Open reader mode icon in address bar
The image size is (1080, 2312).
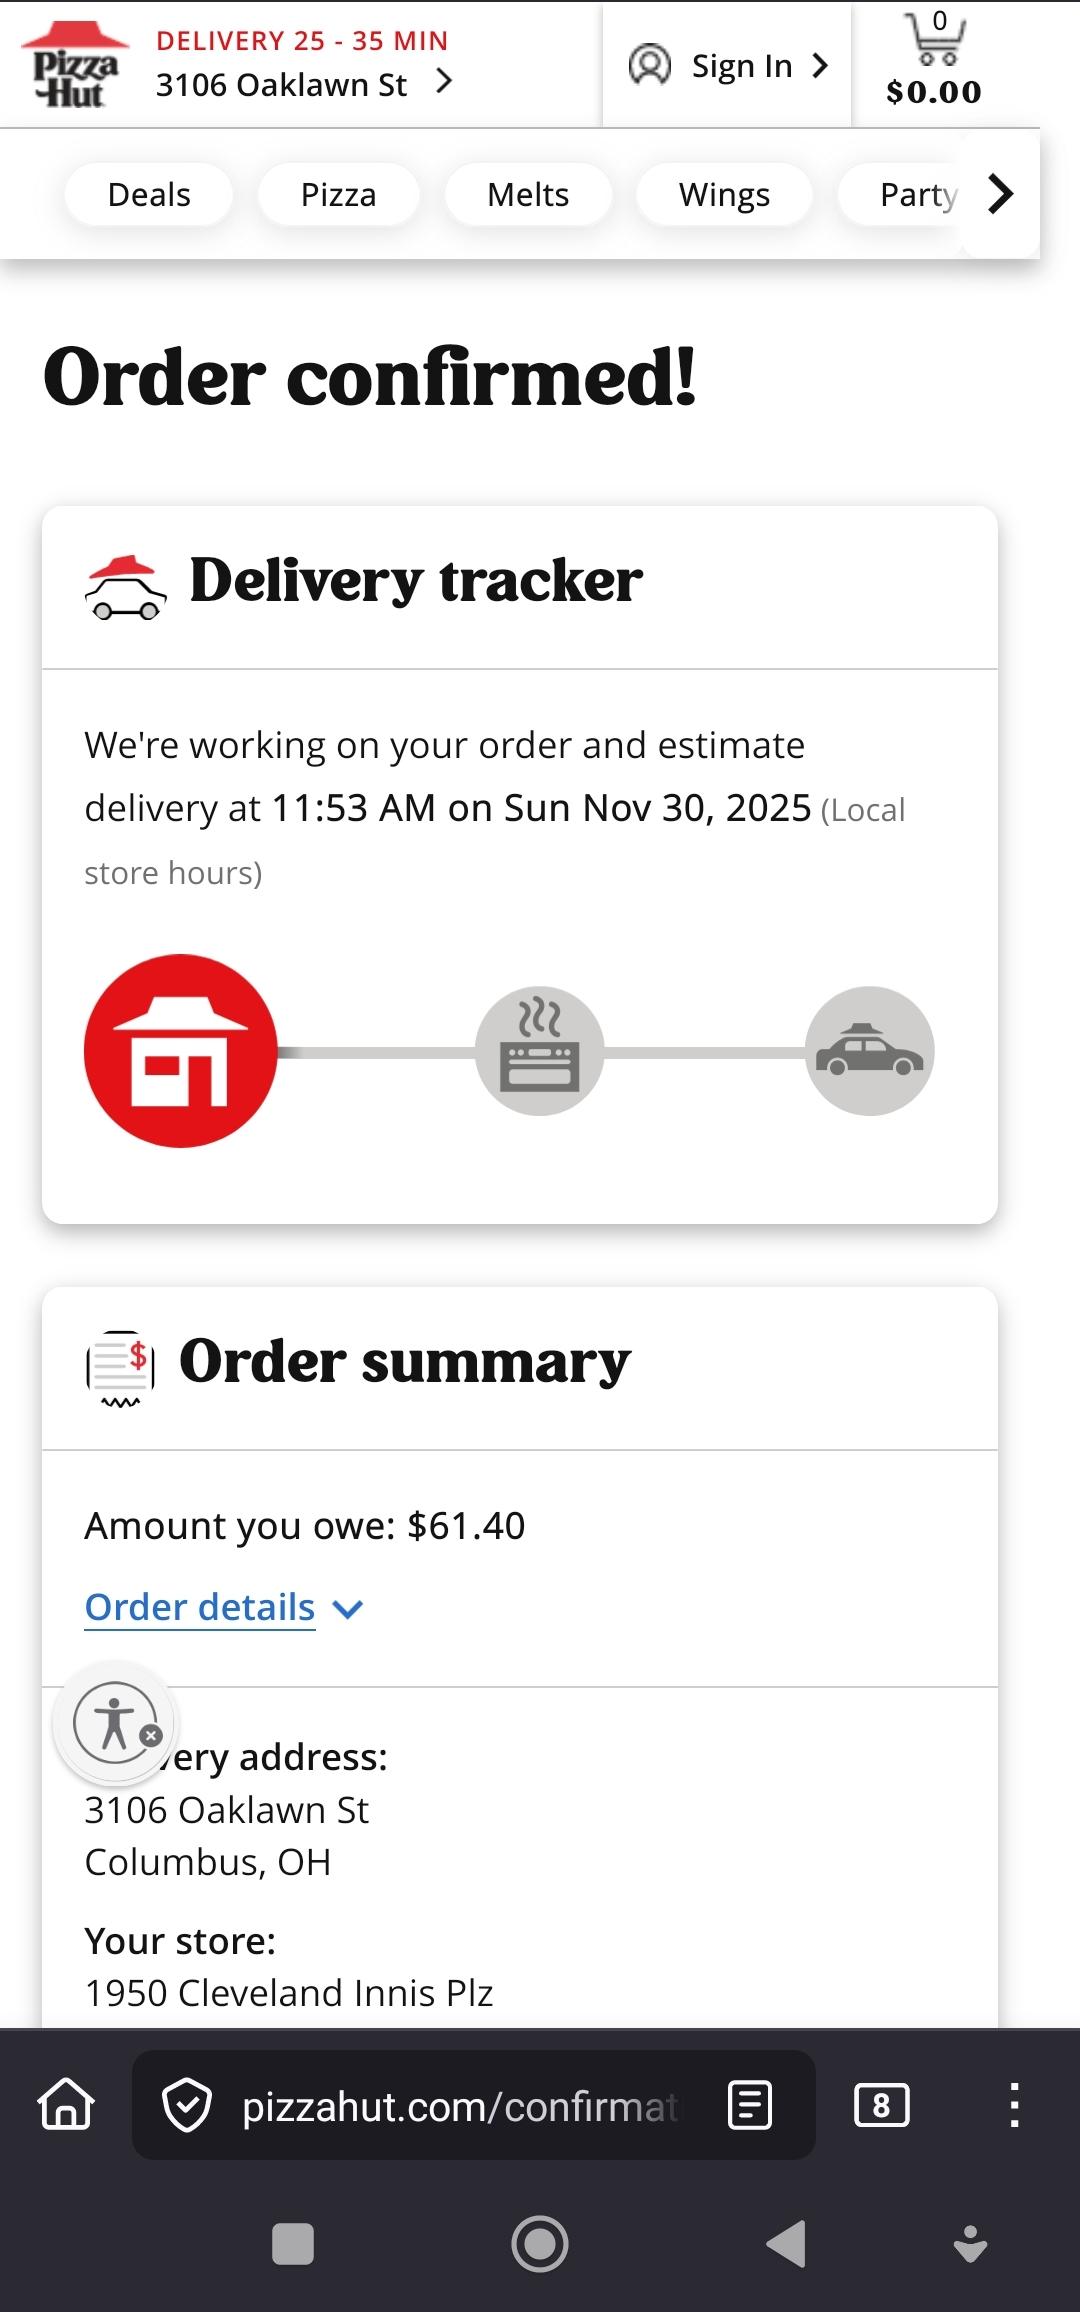tap(750, 2105)
